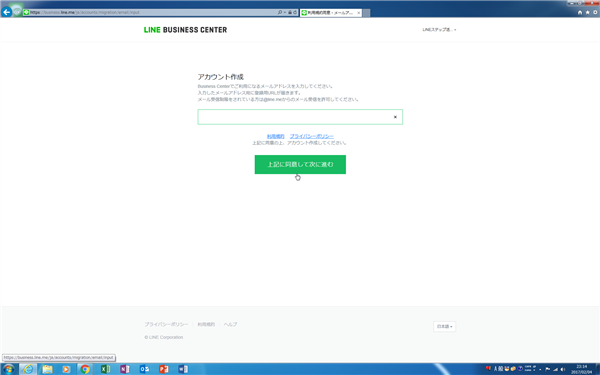Open the プライバシーポリシー link under the field

311,136
